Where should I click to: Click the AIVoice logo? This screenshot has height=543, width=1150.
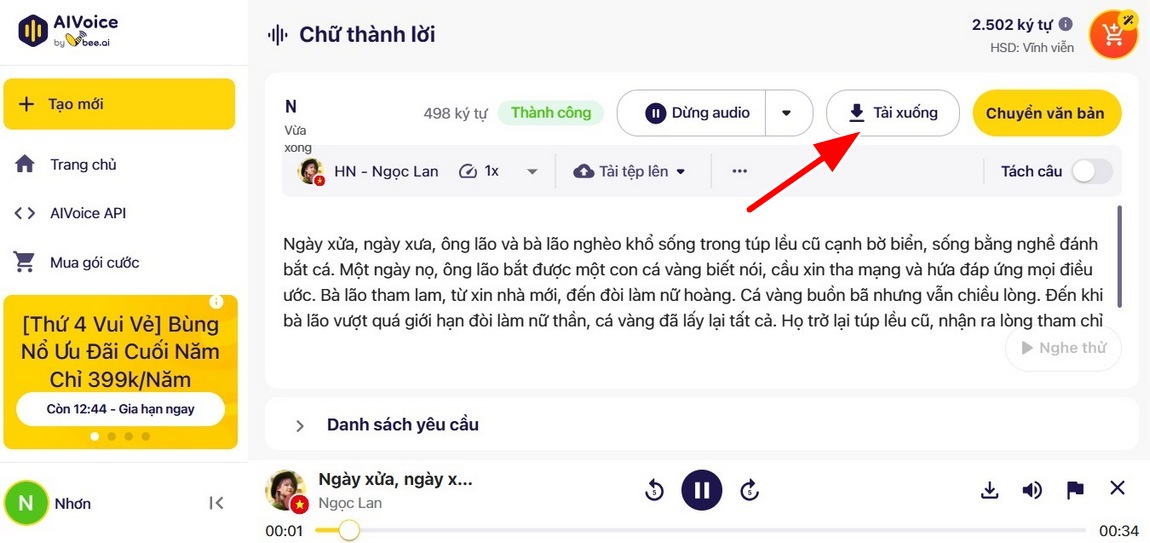pyautogui.click(x=68, y=31)
